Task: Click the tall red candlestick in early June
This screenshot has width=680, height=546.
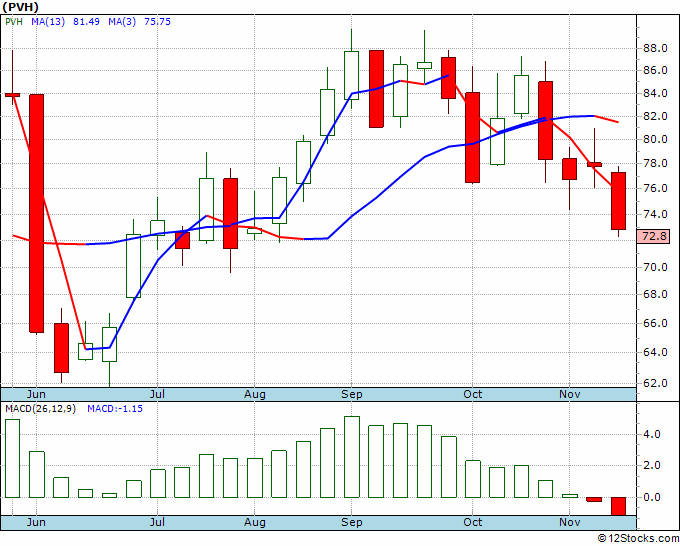Action: [x=36, y=213]
